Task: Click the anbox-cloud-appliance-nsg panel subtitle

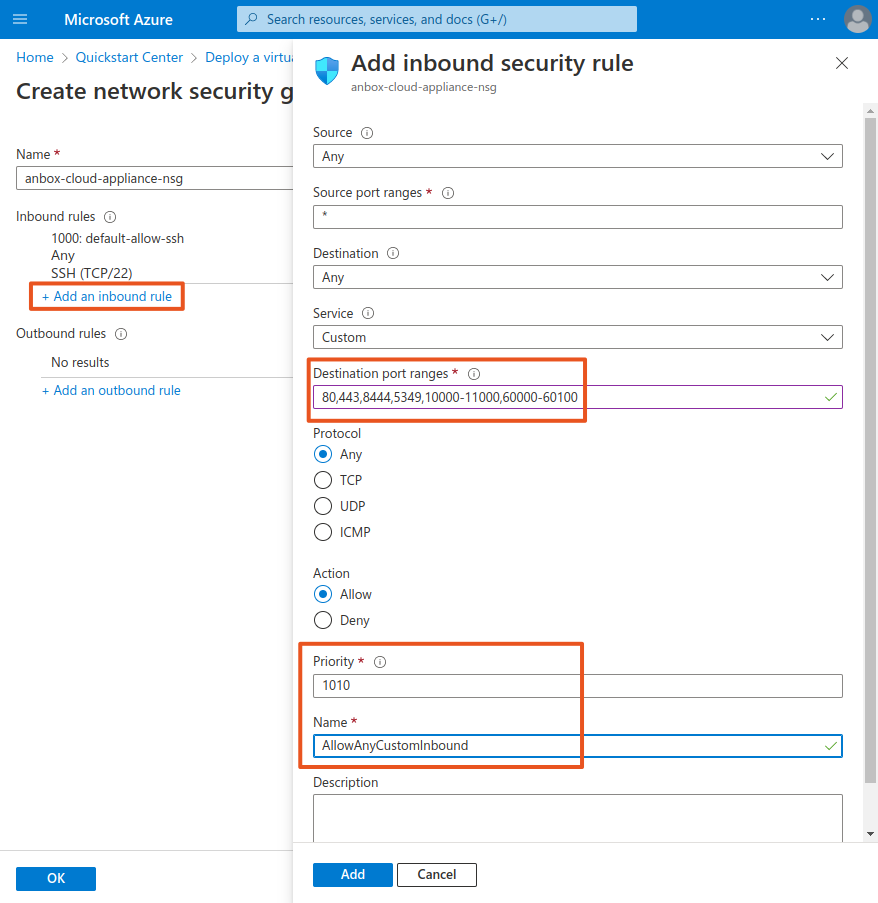Action: coord(424,87)
